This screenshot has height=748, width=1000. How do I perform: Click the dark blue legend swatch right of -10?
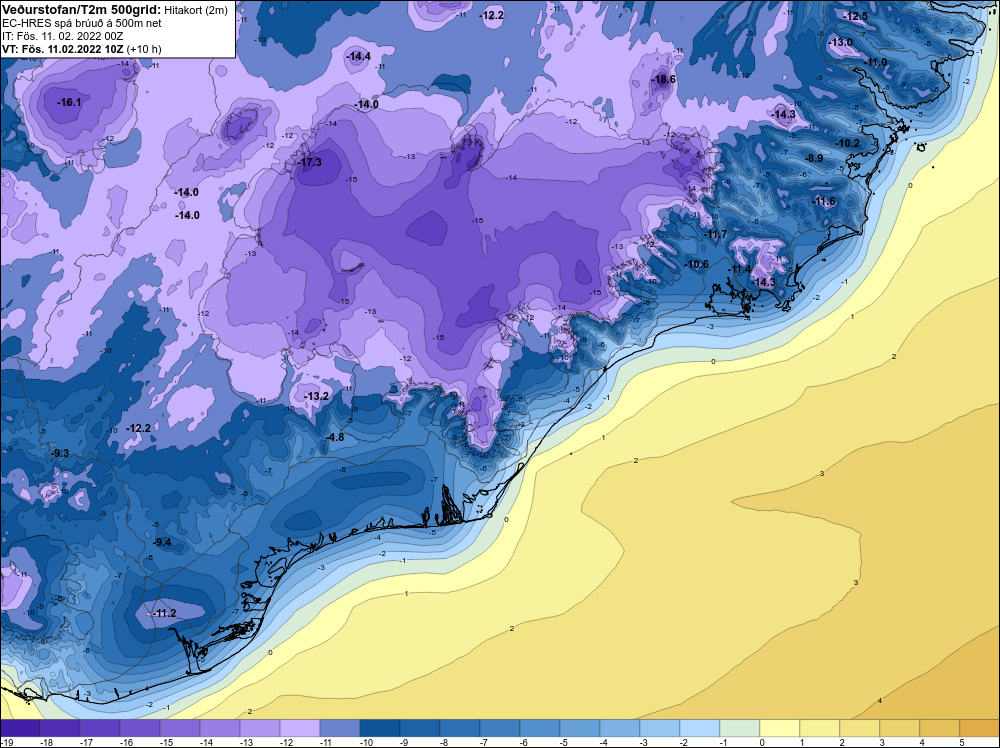[379, 728]
